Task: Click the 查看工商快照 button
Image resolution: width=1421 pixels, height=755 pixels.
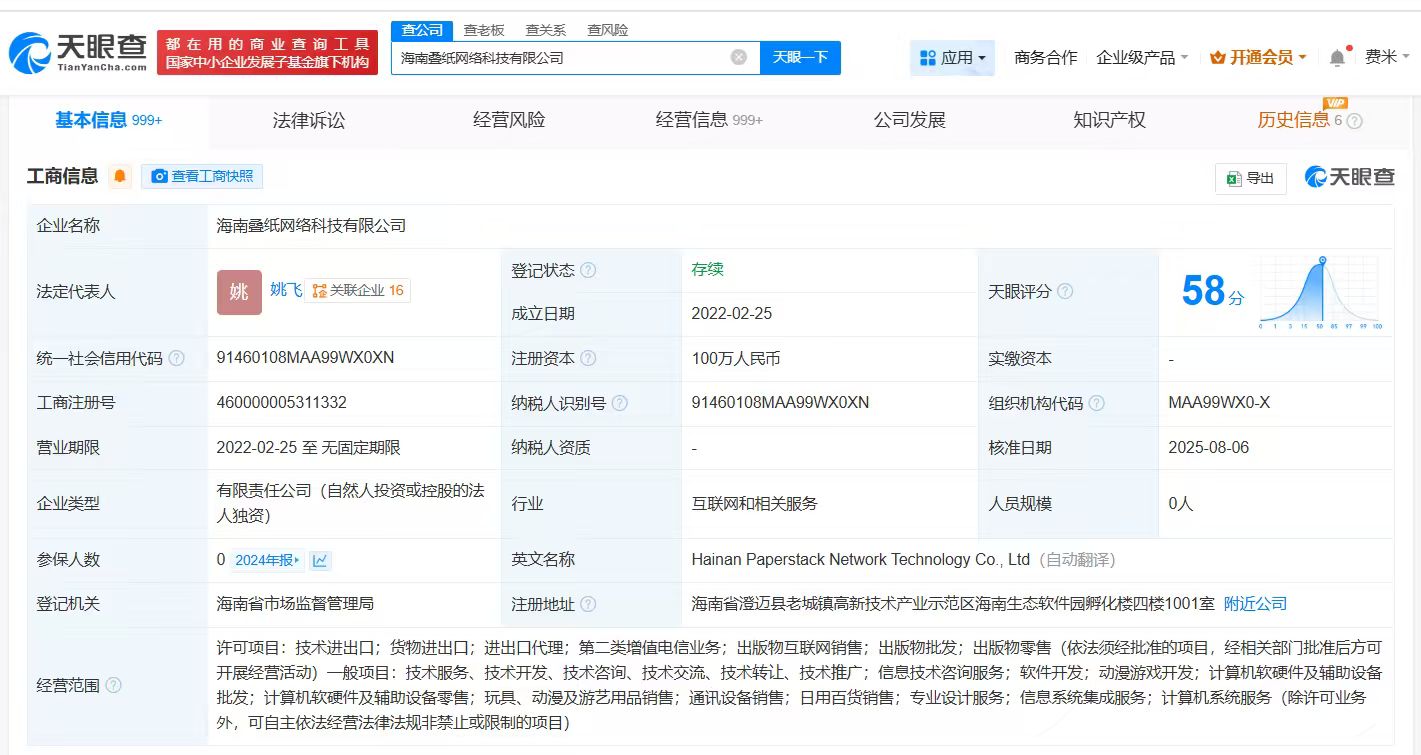Action: point(202,177)
